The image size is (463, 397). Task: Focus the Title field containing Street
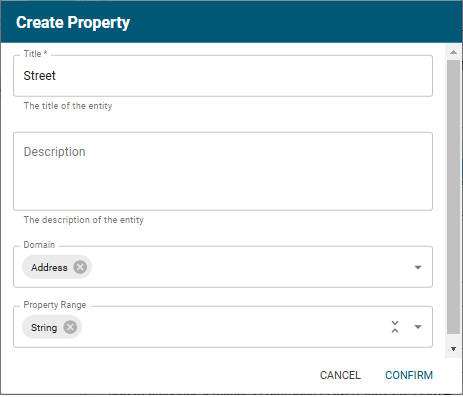tap(223, 76)
